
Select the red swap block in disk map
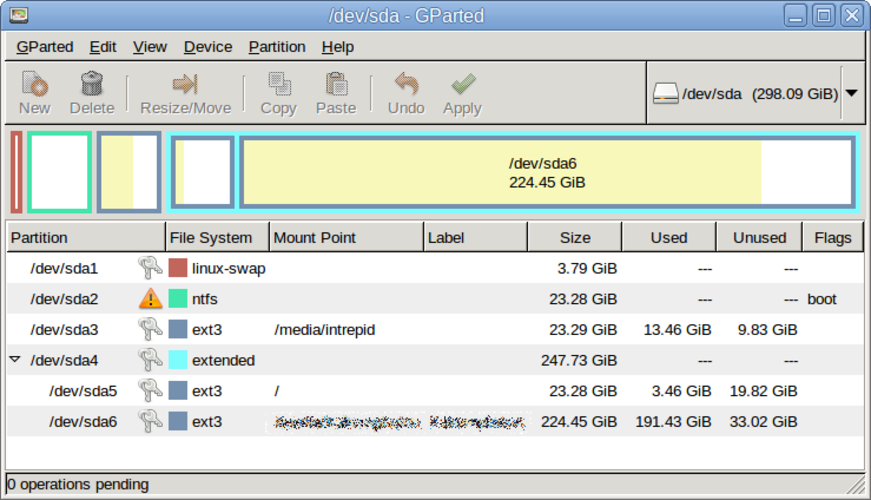click(x=17, y=172)
